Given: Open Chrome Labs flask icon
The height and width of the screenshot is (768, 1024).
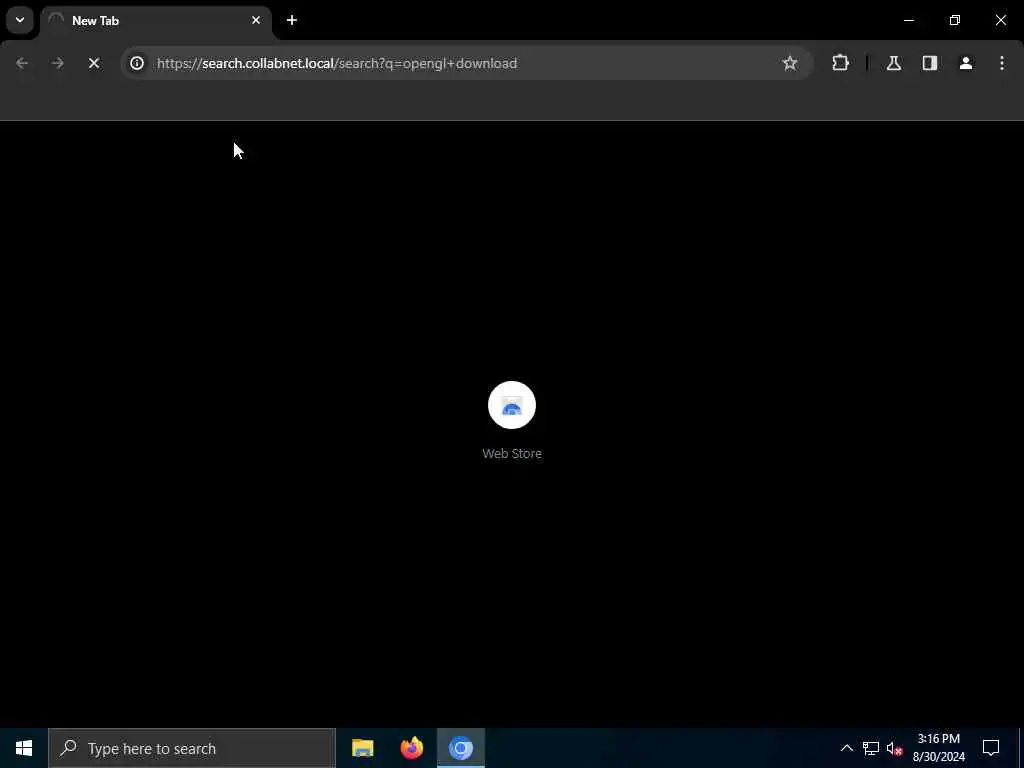Looking at the screenshot, I should pyautogui.click(x=893, y=63).
